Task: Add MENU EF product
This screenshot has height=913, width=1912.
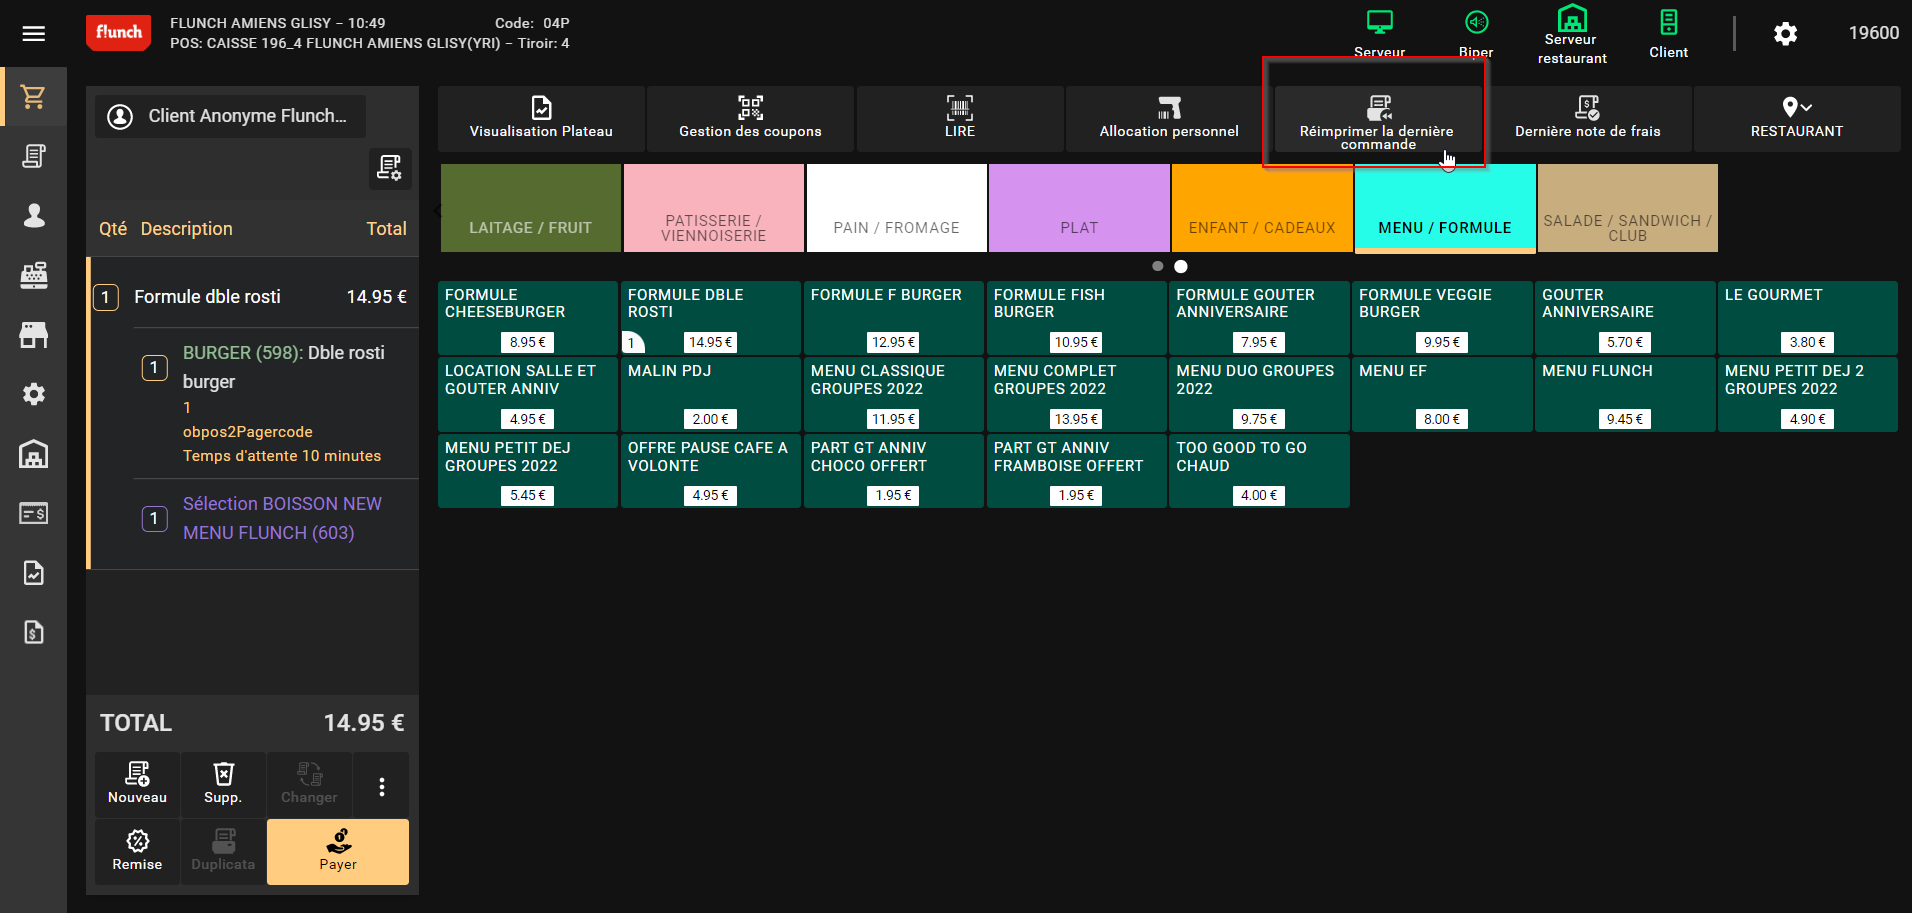Action: 1442,394
